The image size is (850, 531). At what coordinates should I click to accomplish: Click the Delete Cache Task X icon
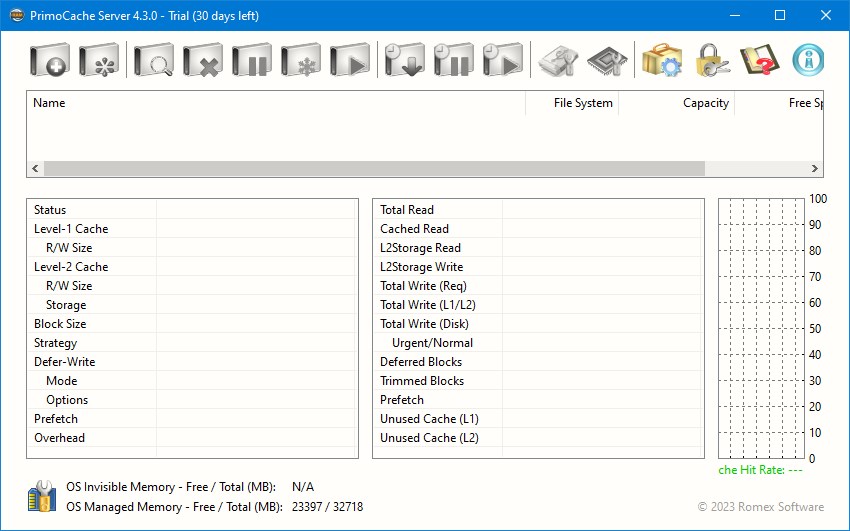click(203, 60)
